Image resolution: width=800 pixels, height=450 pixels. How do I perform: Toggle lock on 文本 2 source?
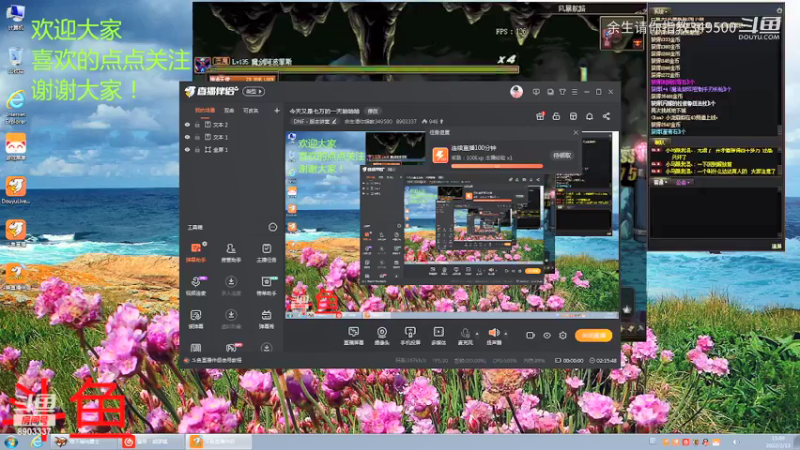[x=197, y=124]
